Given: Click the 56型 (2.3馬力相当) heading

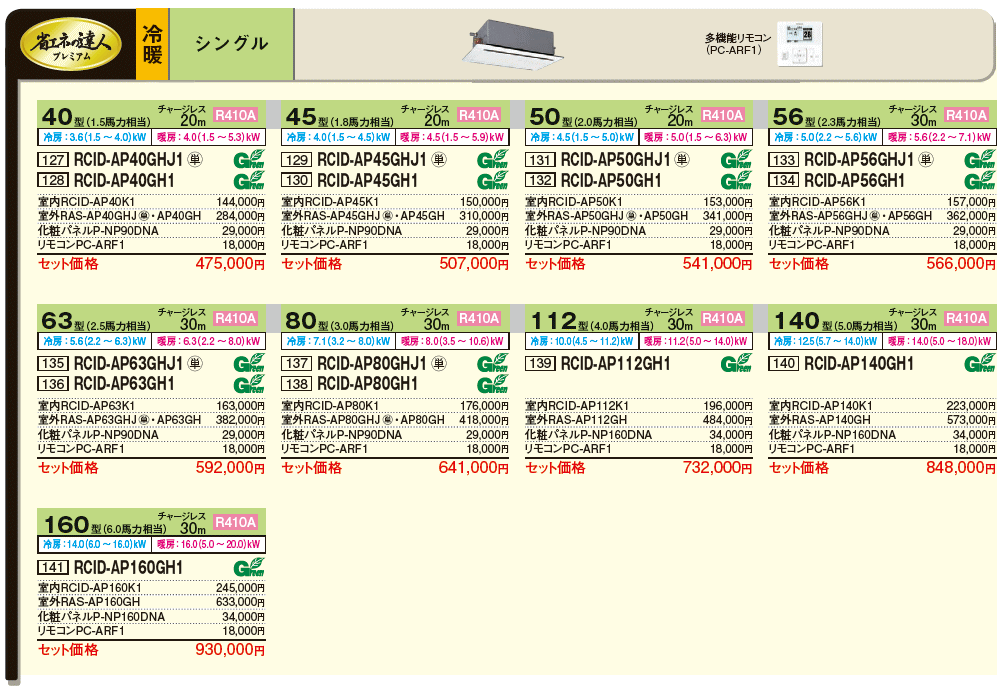Looking at the screenshot, I should pos(826,116).
